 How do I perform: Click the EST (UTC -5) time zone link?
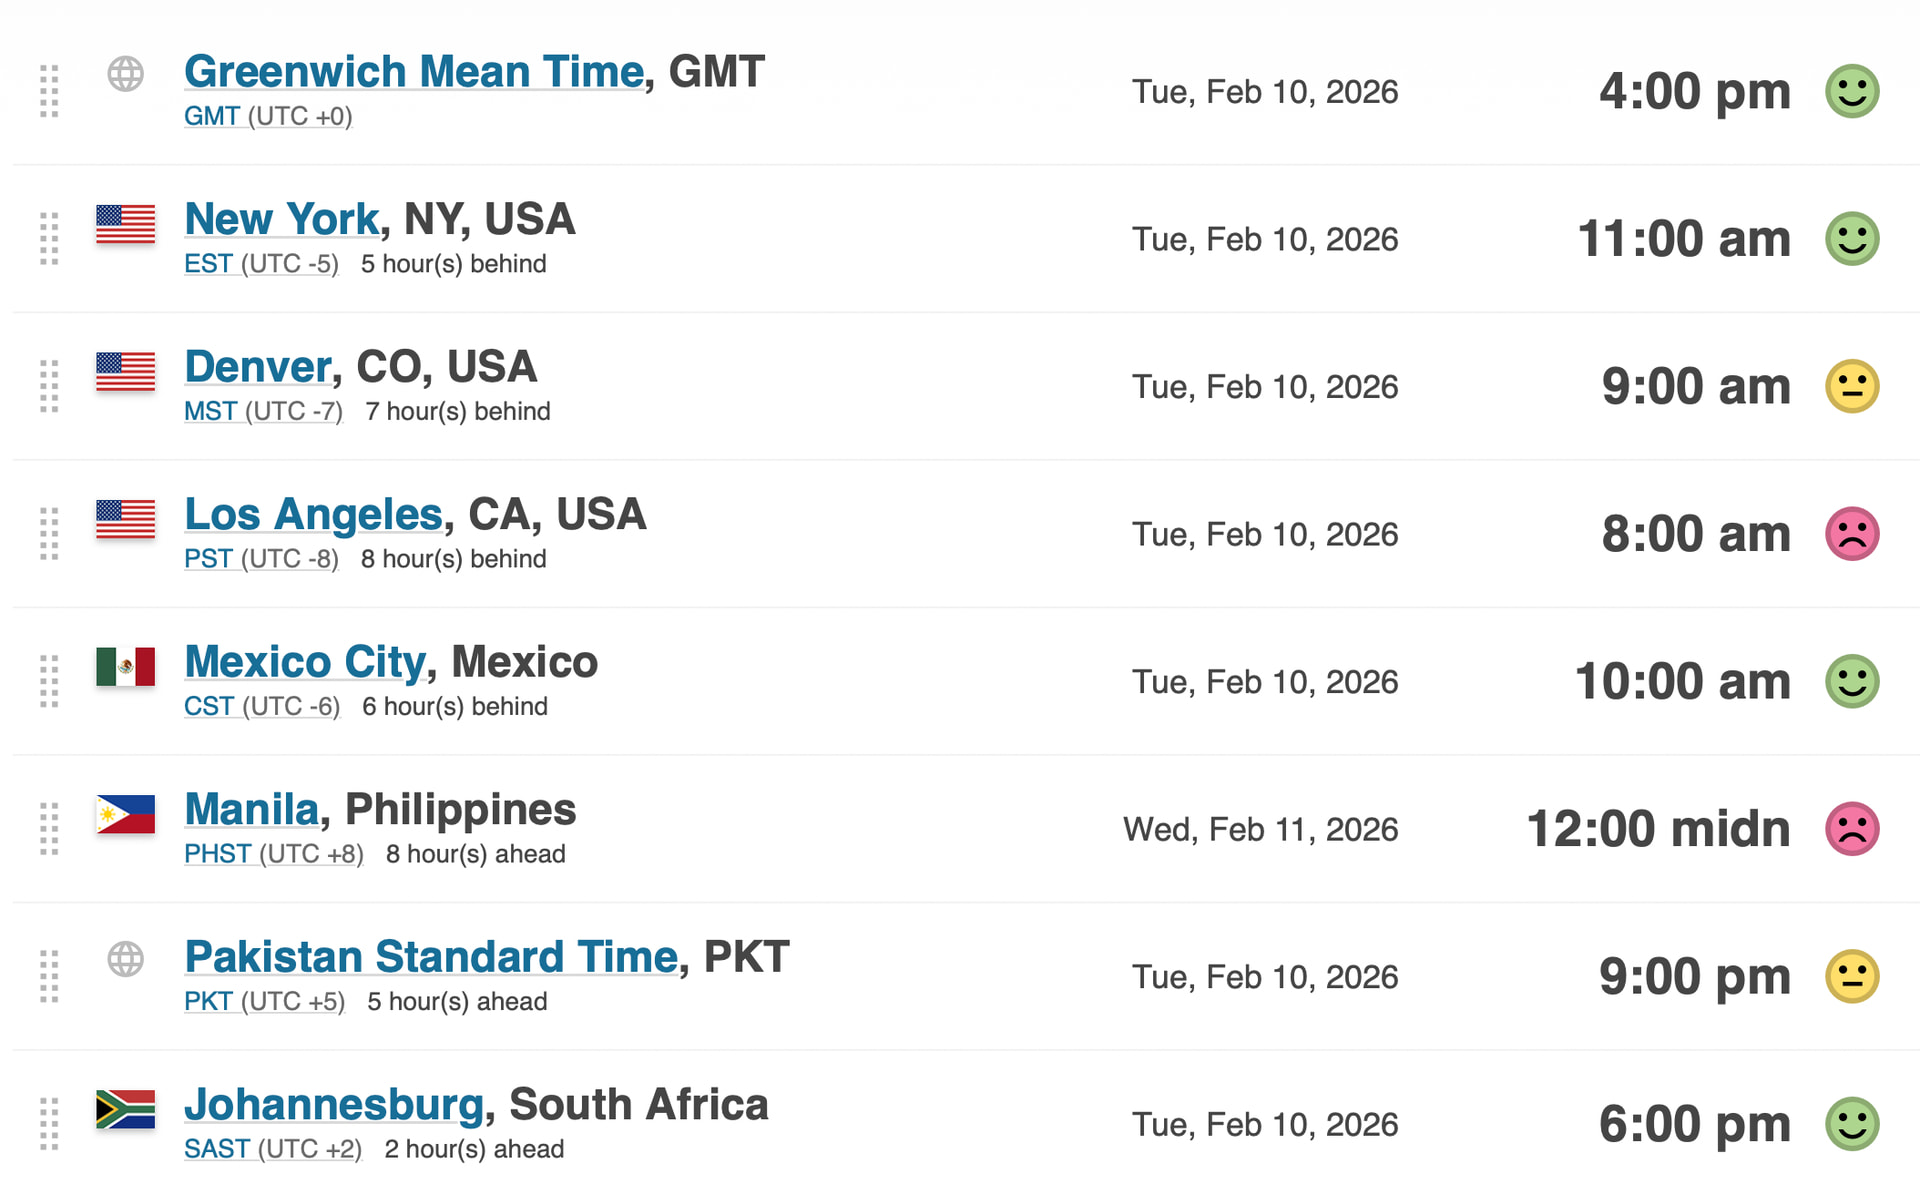click(x=261, y=264)
